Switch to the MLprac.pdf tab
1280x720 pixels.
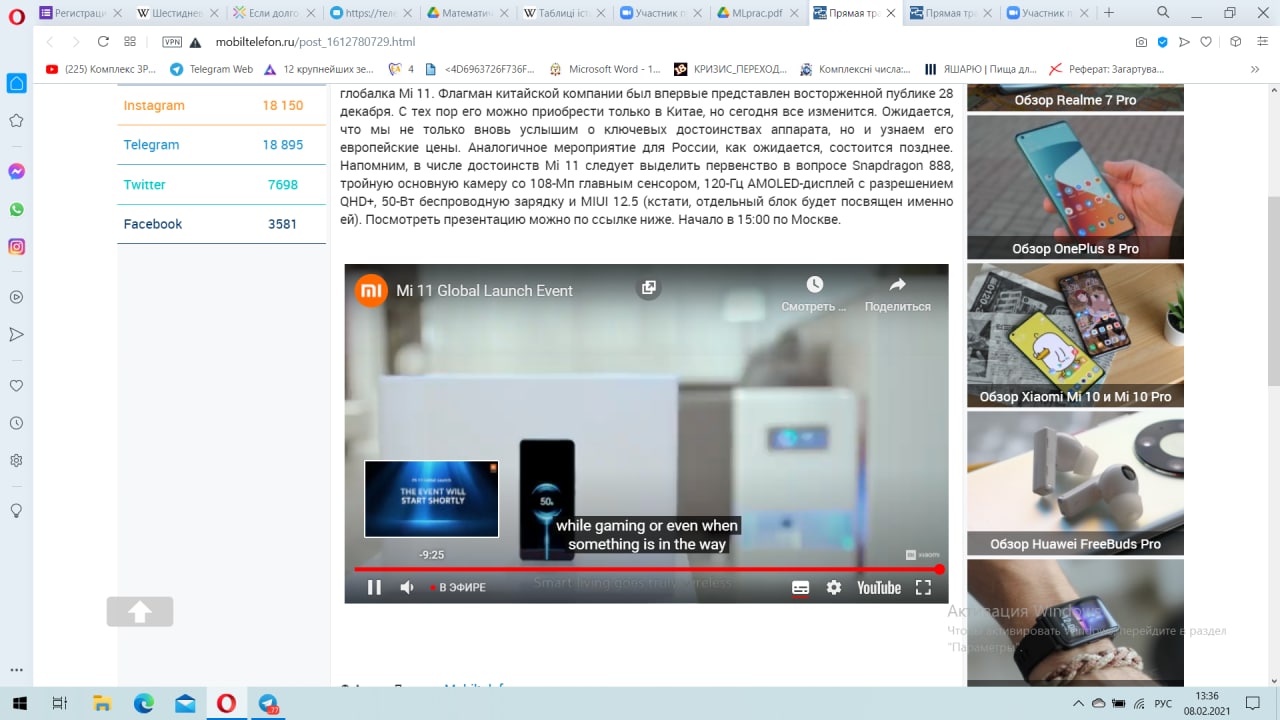tap(755, 13)
